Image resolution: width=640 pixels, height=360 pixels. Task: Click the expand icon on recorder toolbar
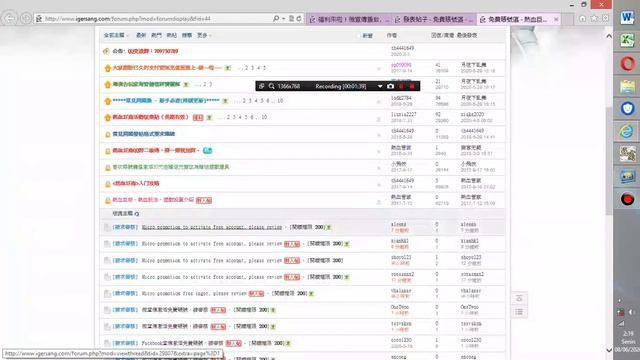click(262, 86)
